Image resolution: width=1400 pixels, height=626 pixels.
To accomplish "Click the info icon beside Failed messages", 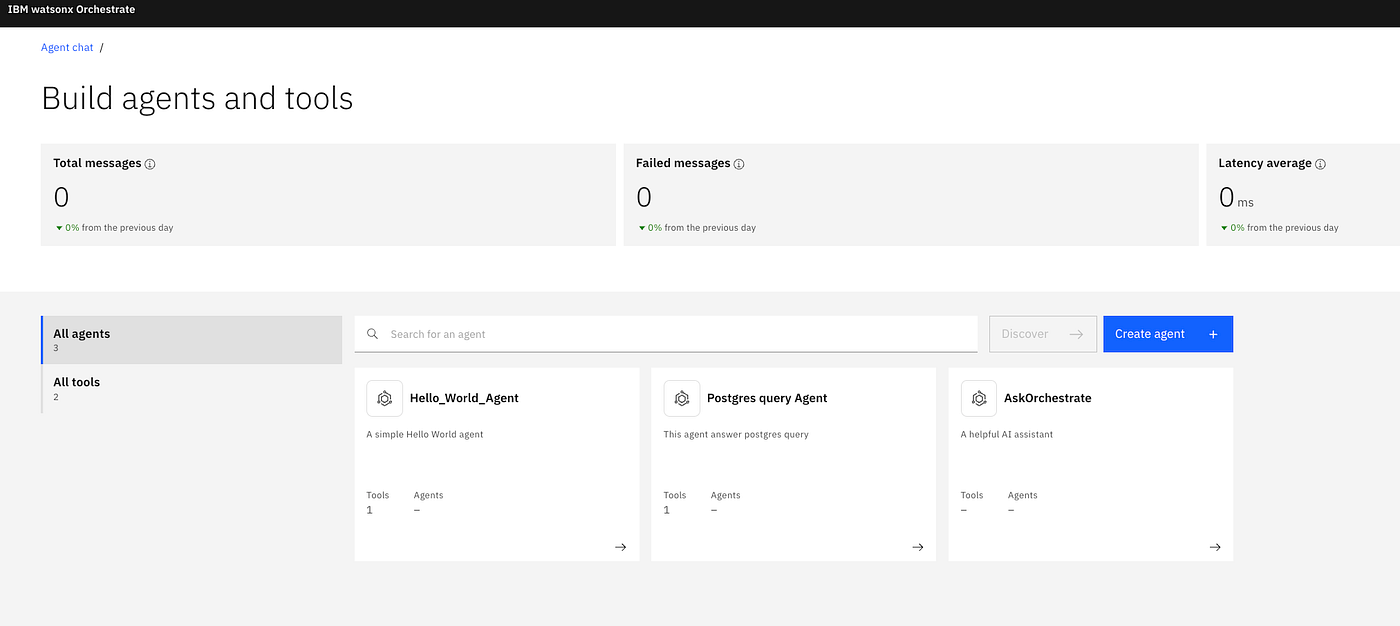I will point(739,164).
